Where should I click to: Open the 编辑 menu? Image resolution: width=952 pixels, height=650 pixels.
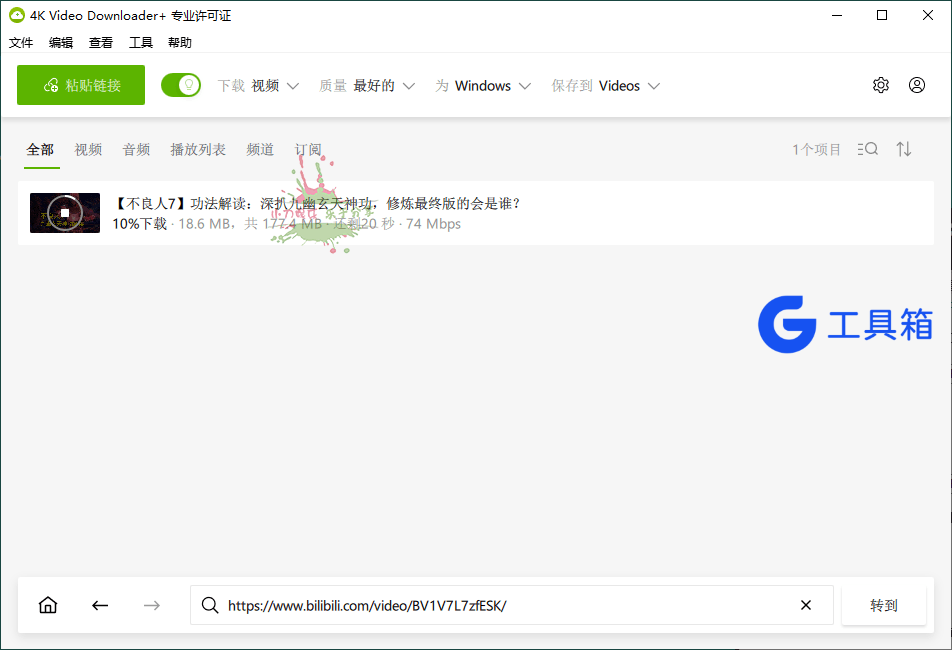coord(61,42)
